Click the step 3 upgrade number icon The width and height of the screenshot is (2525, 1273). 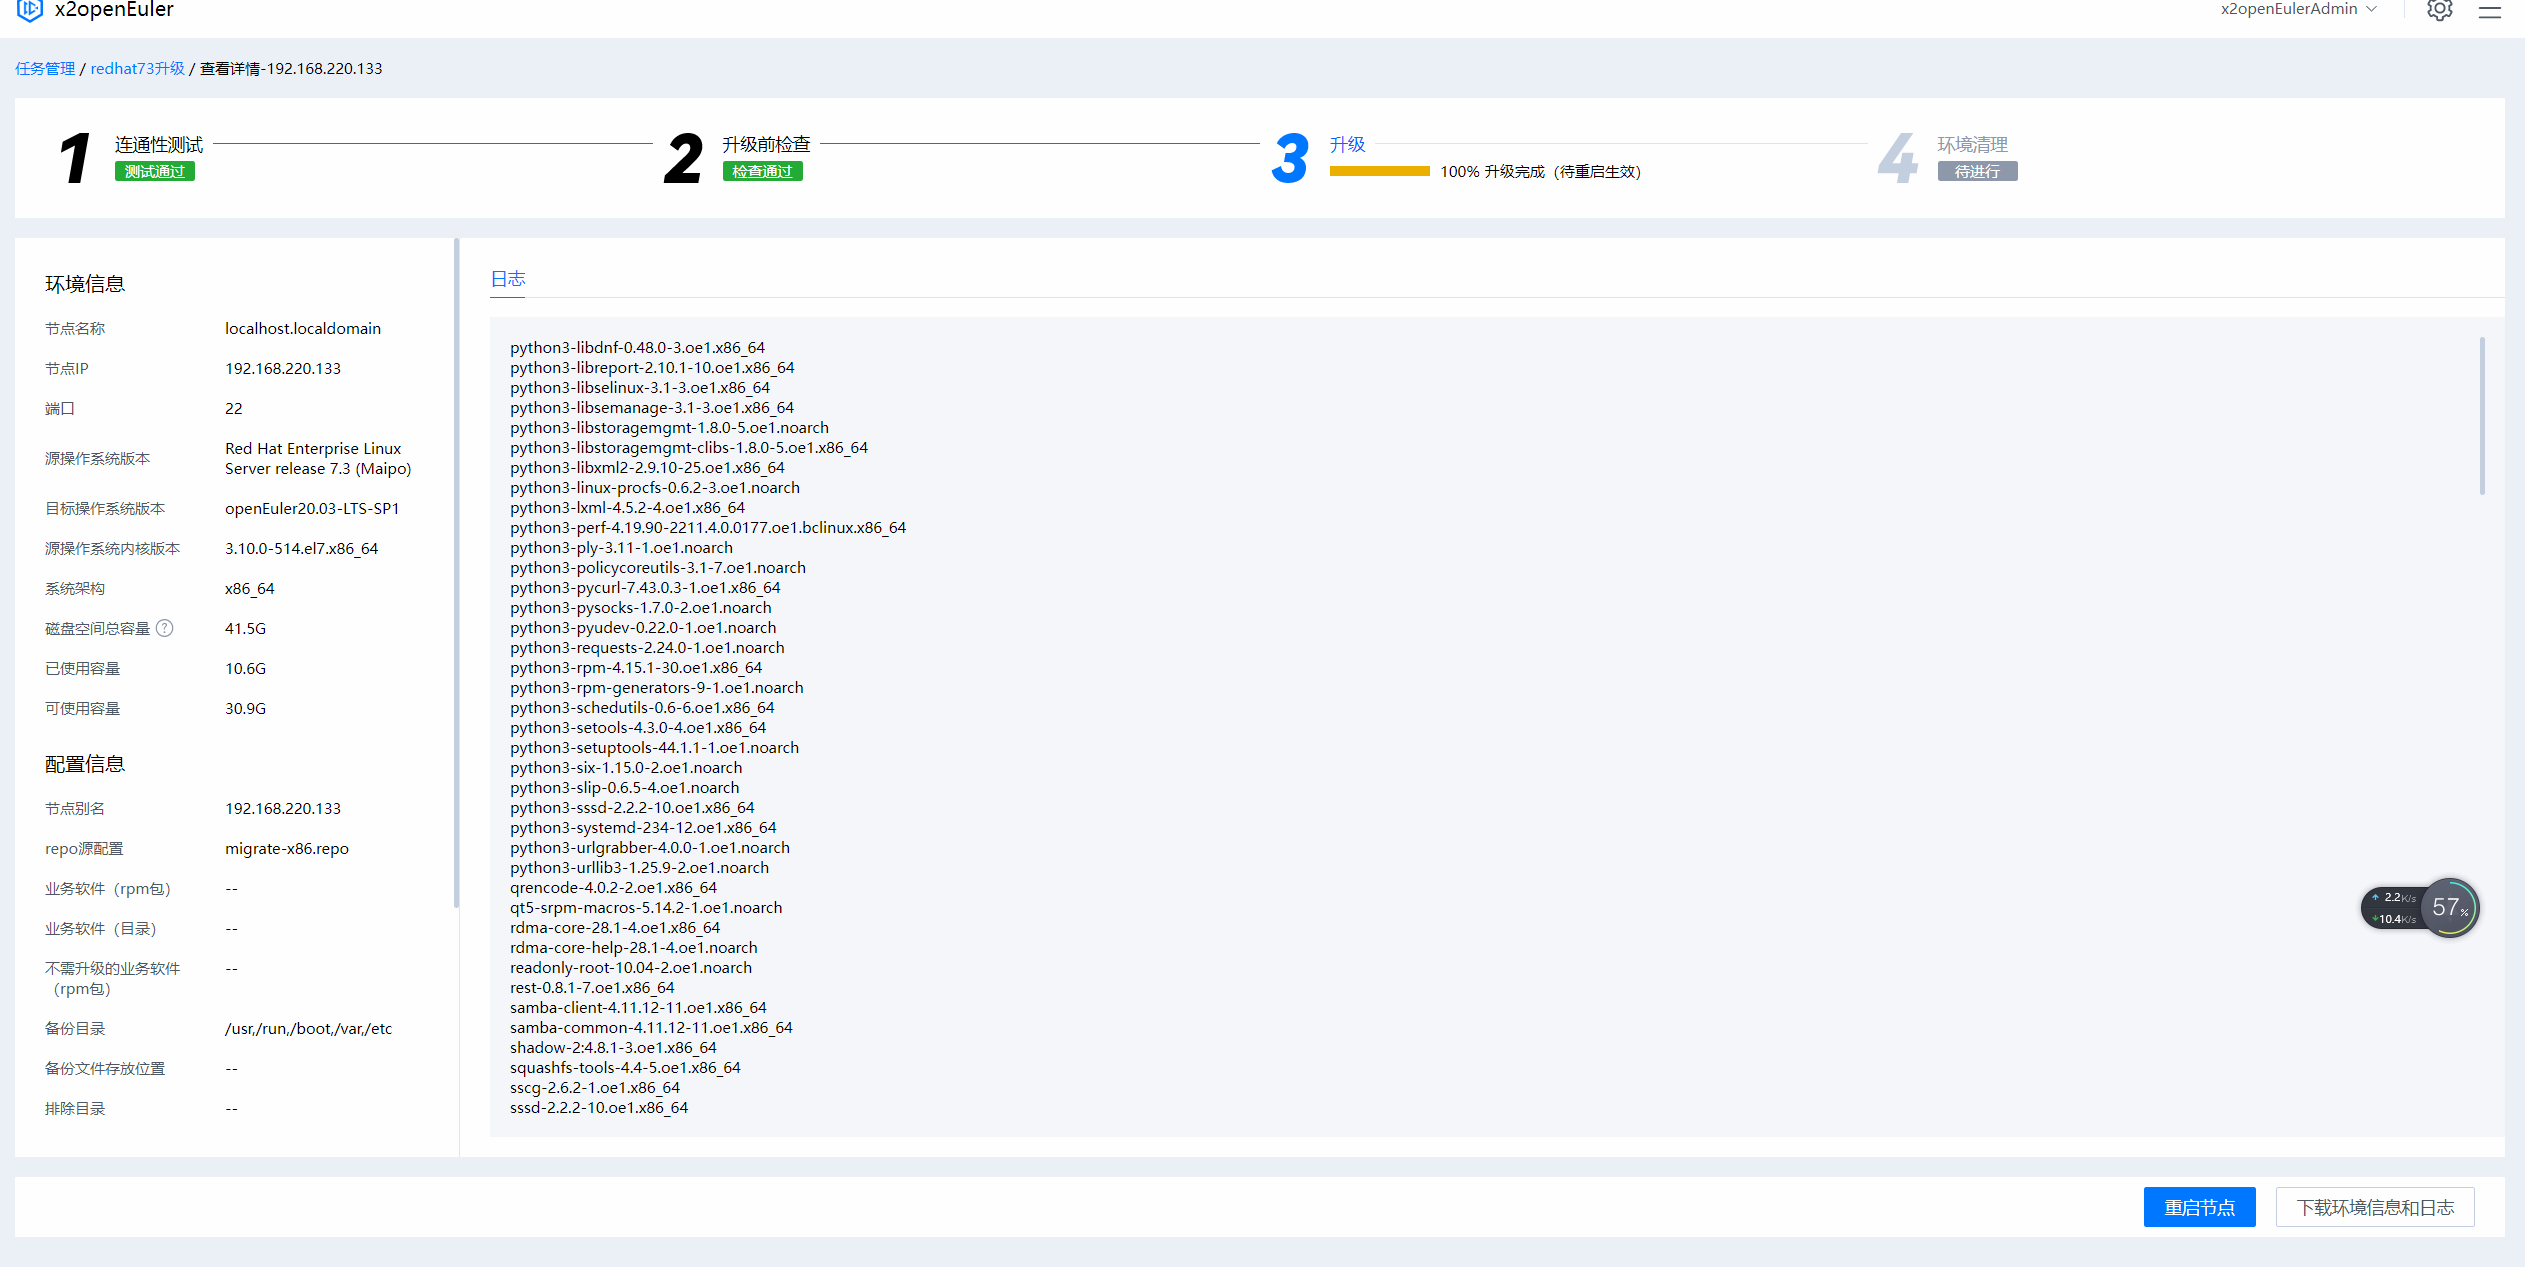[1289, 158]
